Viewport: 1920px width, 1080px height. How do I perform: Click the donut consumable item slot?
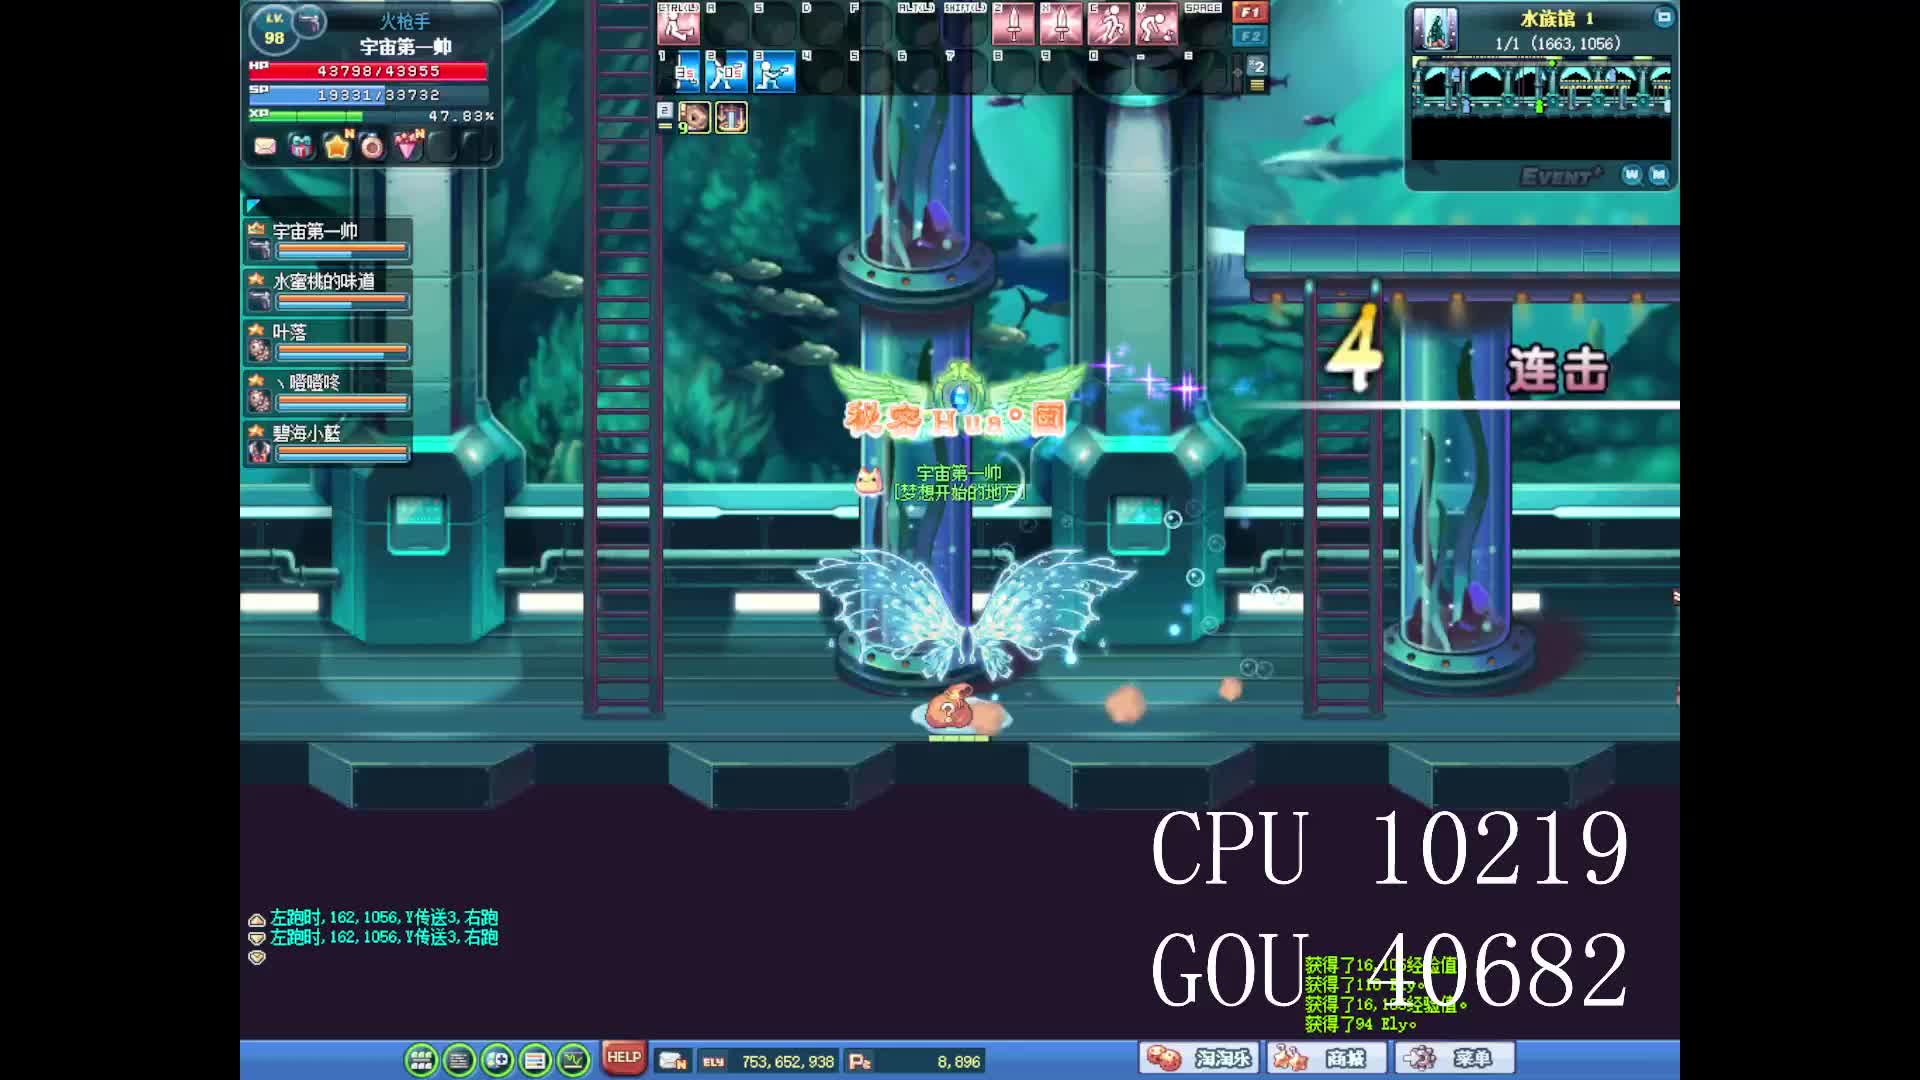click(694, 118)
